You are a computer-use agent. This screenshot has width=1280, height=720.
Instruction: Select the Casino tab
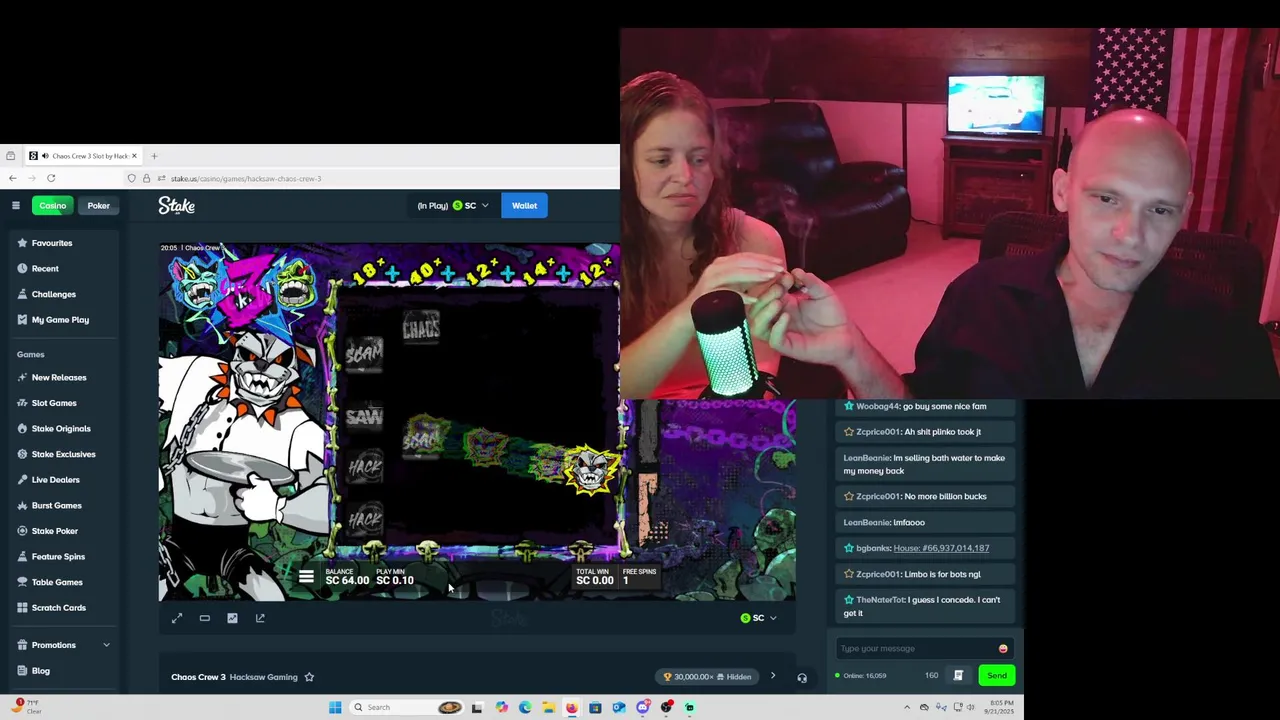(x=53, y=206)
